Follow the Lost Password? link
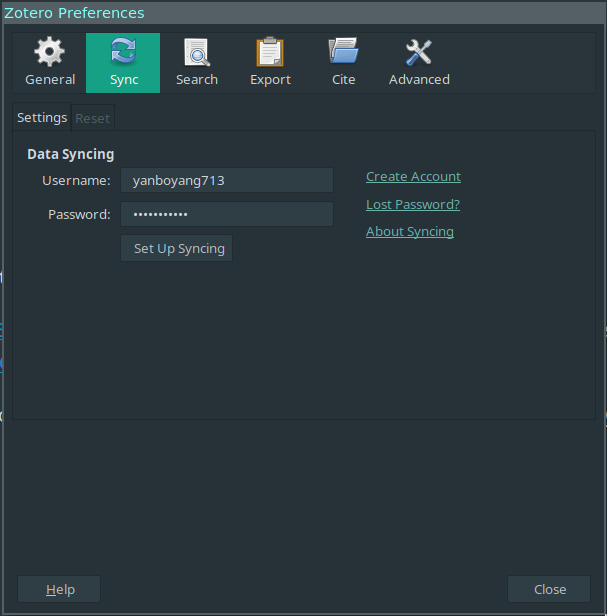Viewport: 607px width, 616px height. (413, 204)
